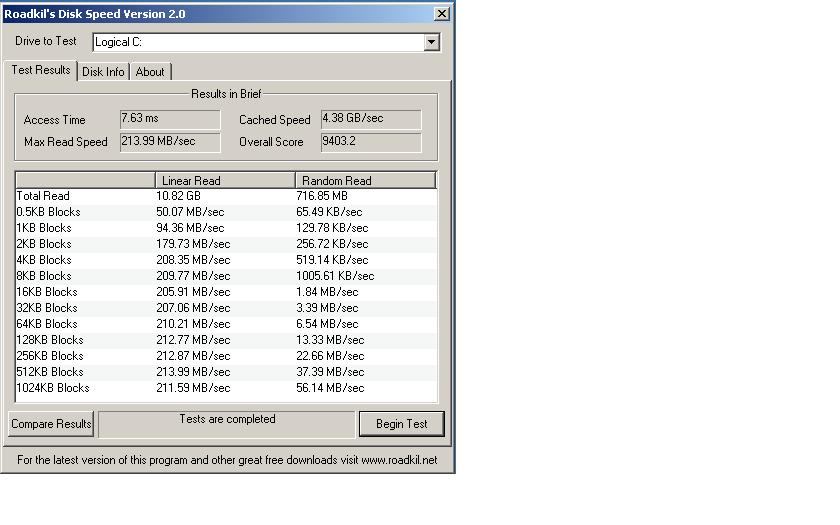Click the 205.91 MB/sec value

(193, 292)
